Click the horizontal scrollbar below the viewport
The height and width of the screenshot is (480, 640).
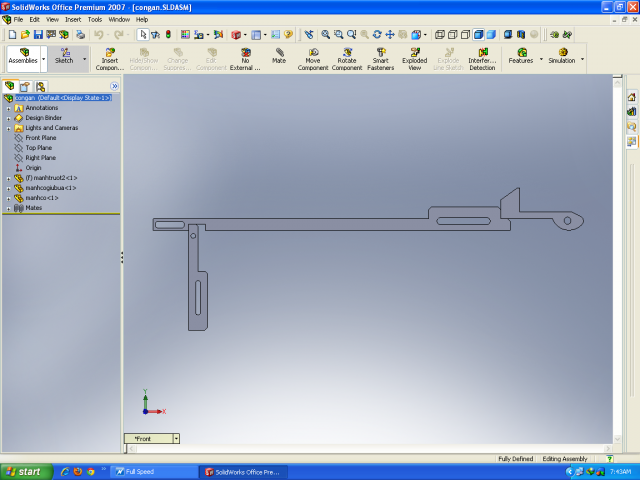click(x=368, y=449)
